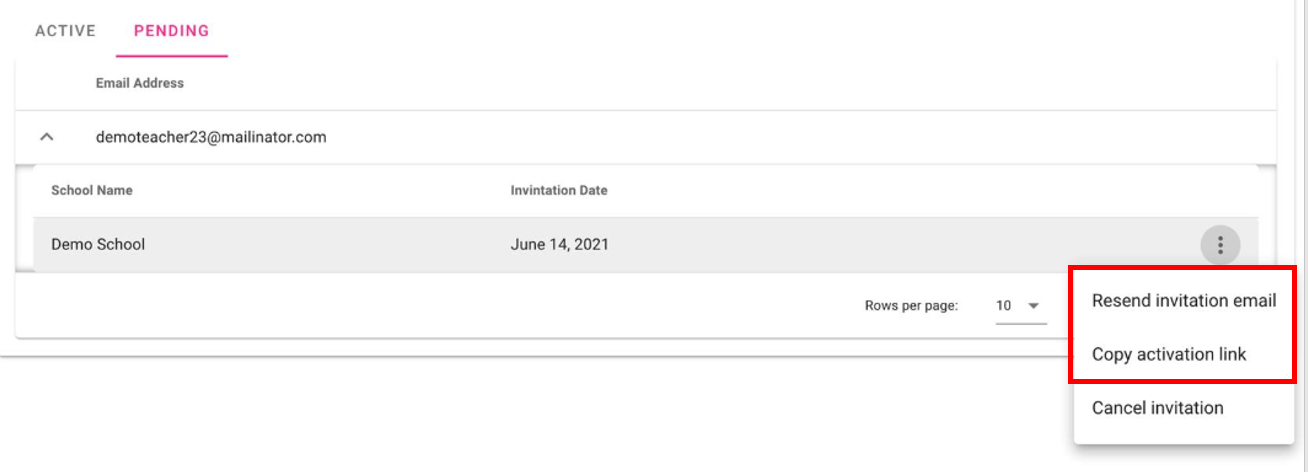1308x472 pixels.
Task: Switch to the ACTIVE tab
Action: (66, 31)
